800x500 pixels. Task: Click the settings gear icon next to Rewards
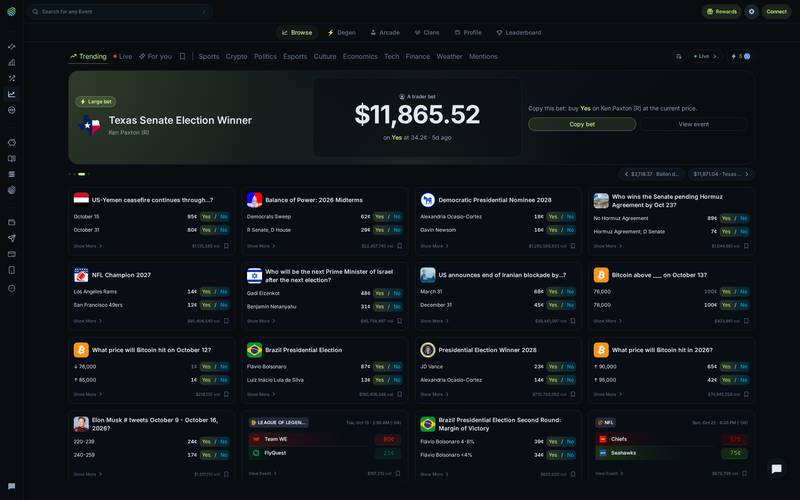751,11
